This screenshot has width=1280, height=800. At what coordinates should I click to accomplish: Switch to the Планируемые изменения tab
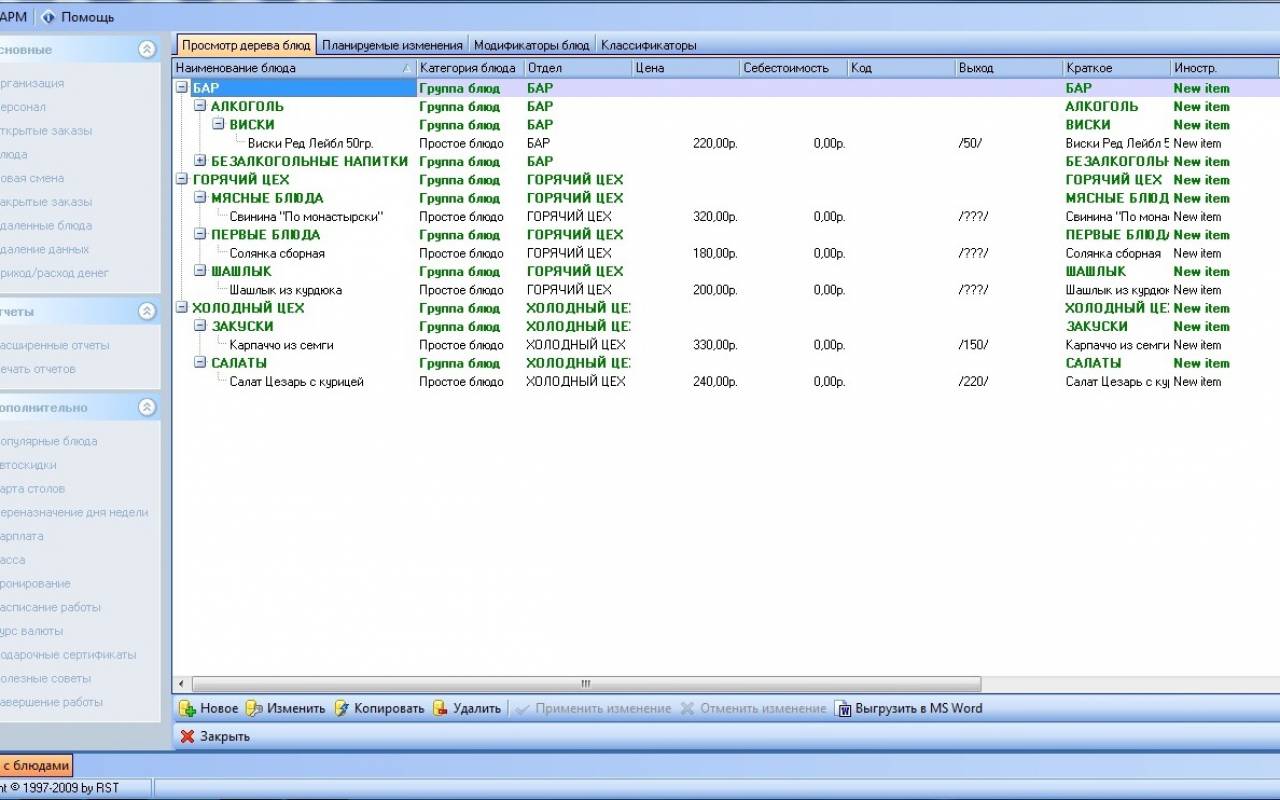coord(392,45)
